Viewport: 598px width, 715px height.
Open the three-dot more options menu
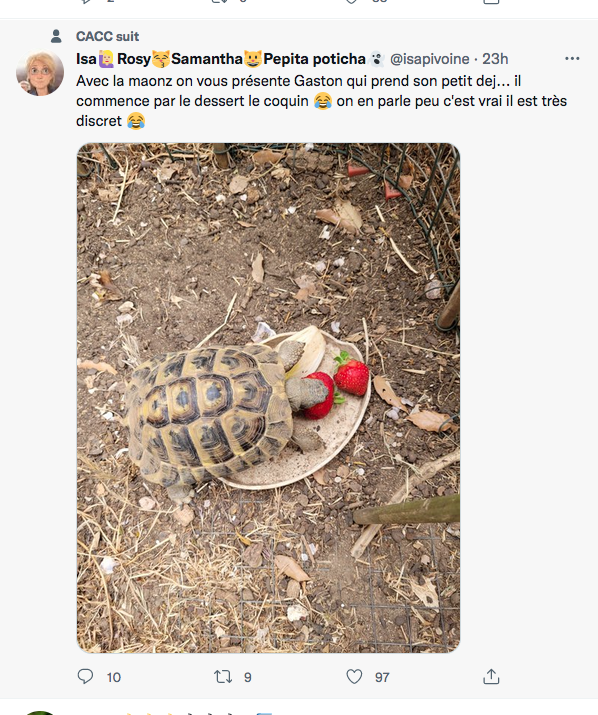point(572,59)
